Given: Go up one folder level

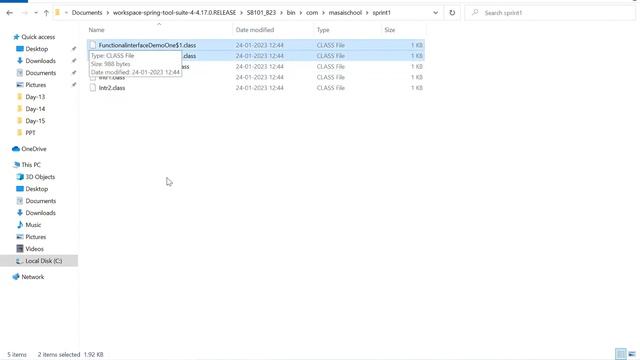Looking at the screenshot, I should pyautogui.click(x=46, y=13).
